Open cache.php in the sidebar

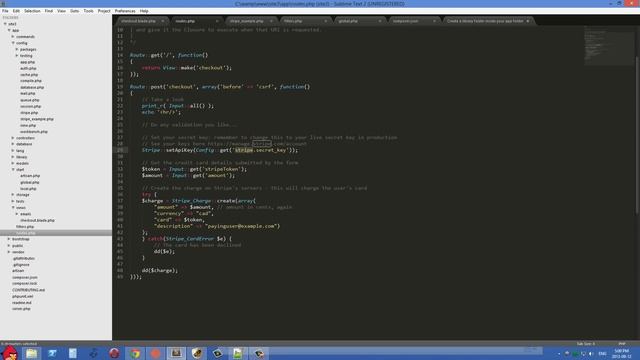tap(29, 75)
